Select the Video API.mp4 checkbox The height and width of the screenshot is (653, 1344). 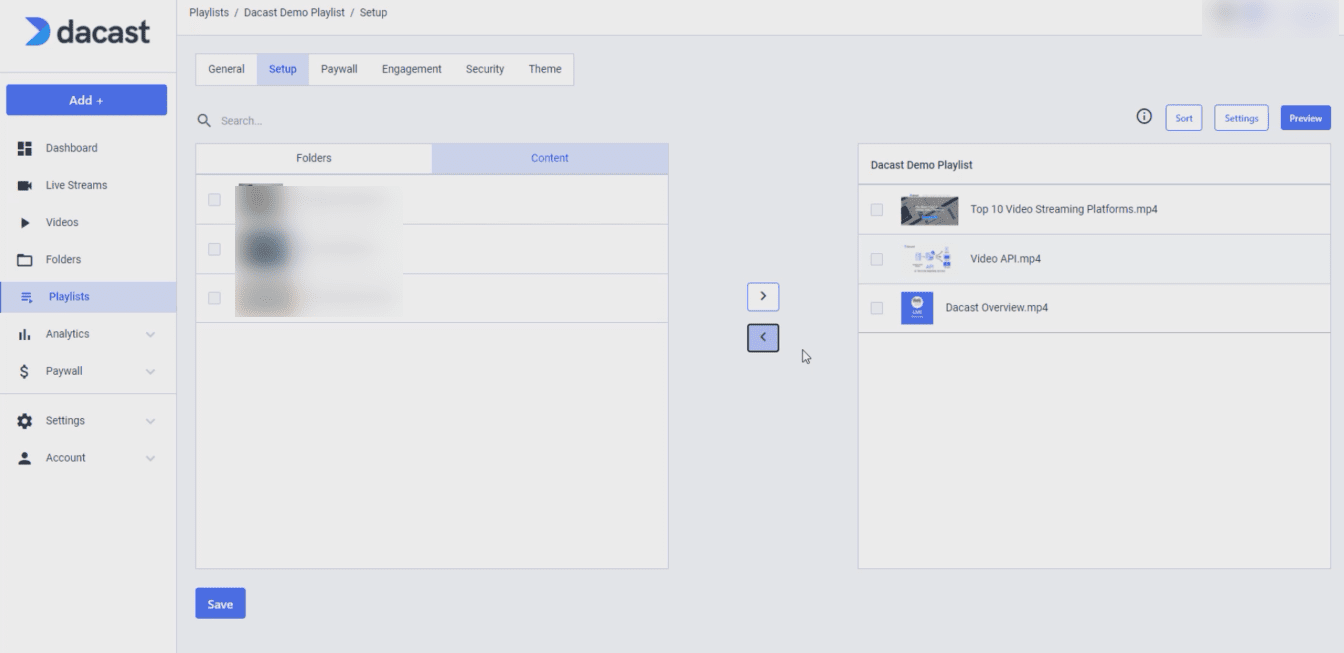click(x=877, y=259)
